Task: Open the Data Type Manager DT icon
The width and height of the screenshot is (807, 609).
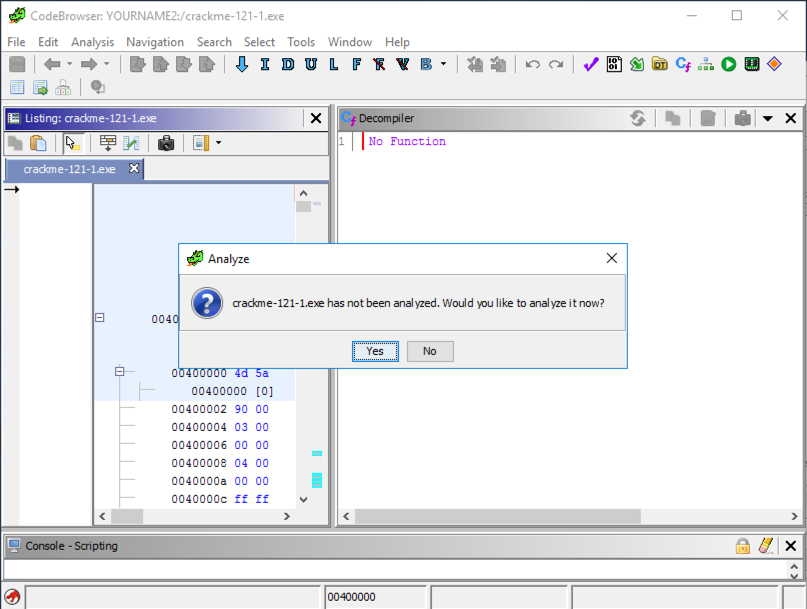Action: [x=660, y=64]
